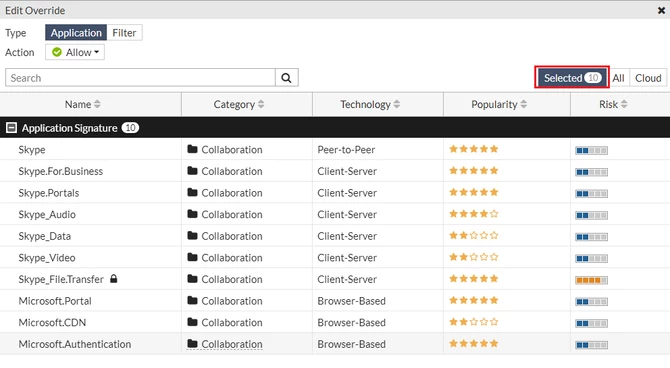
Task: Switch to the Cloud applications tab
Action: pos(648,78)
